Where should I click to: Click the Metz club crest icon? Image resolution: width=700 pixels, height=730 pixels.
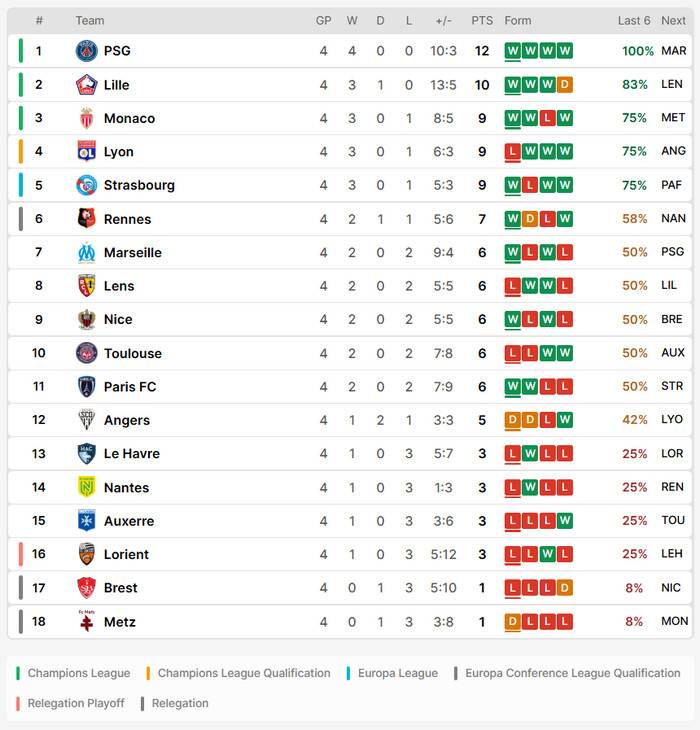click(x=87, y=621)
